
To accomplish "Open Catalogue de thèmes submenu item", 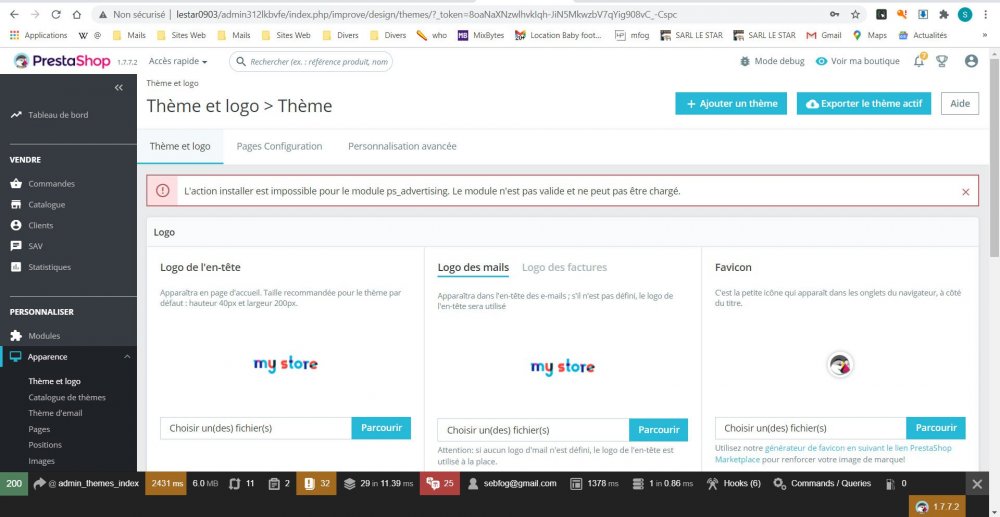I will click(x=67, y=397).
